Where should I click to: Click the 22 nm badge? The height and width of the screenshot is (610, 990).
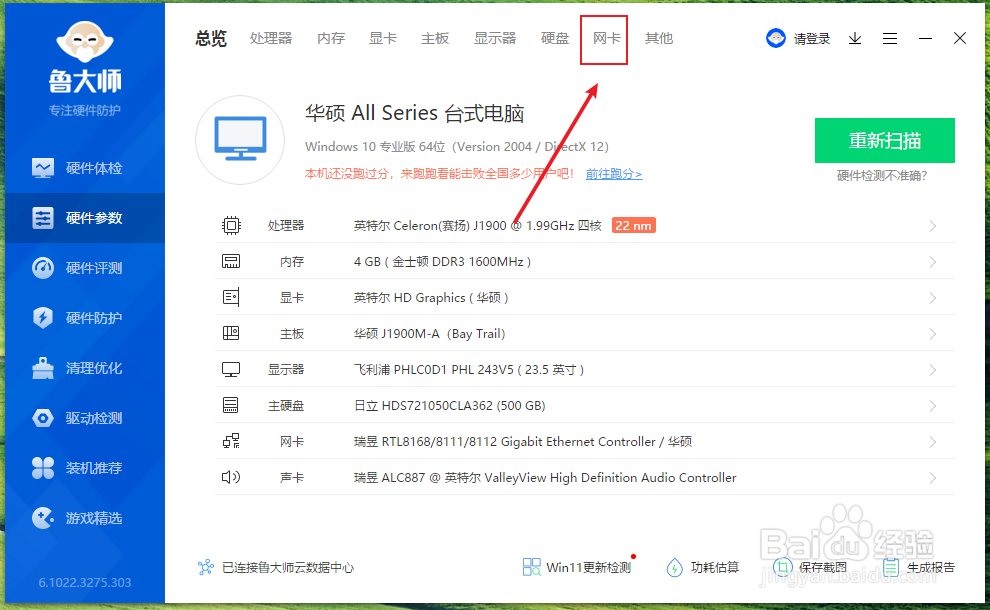(x=633, y=225)
